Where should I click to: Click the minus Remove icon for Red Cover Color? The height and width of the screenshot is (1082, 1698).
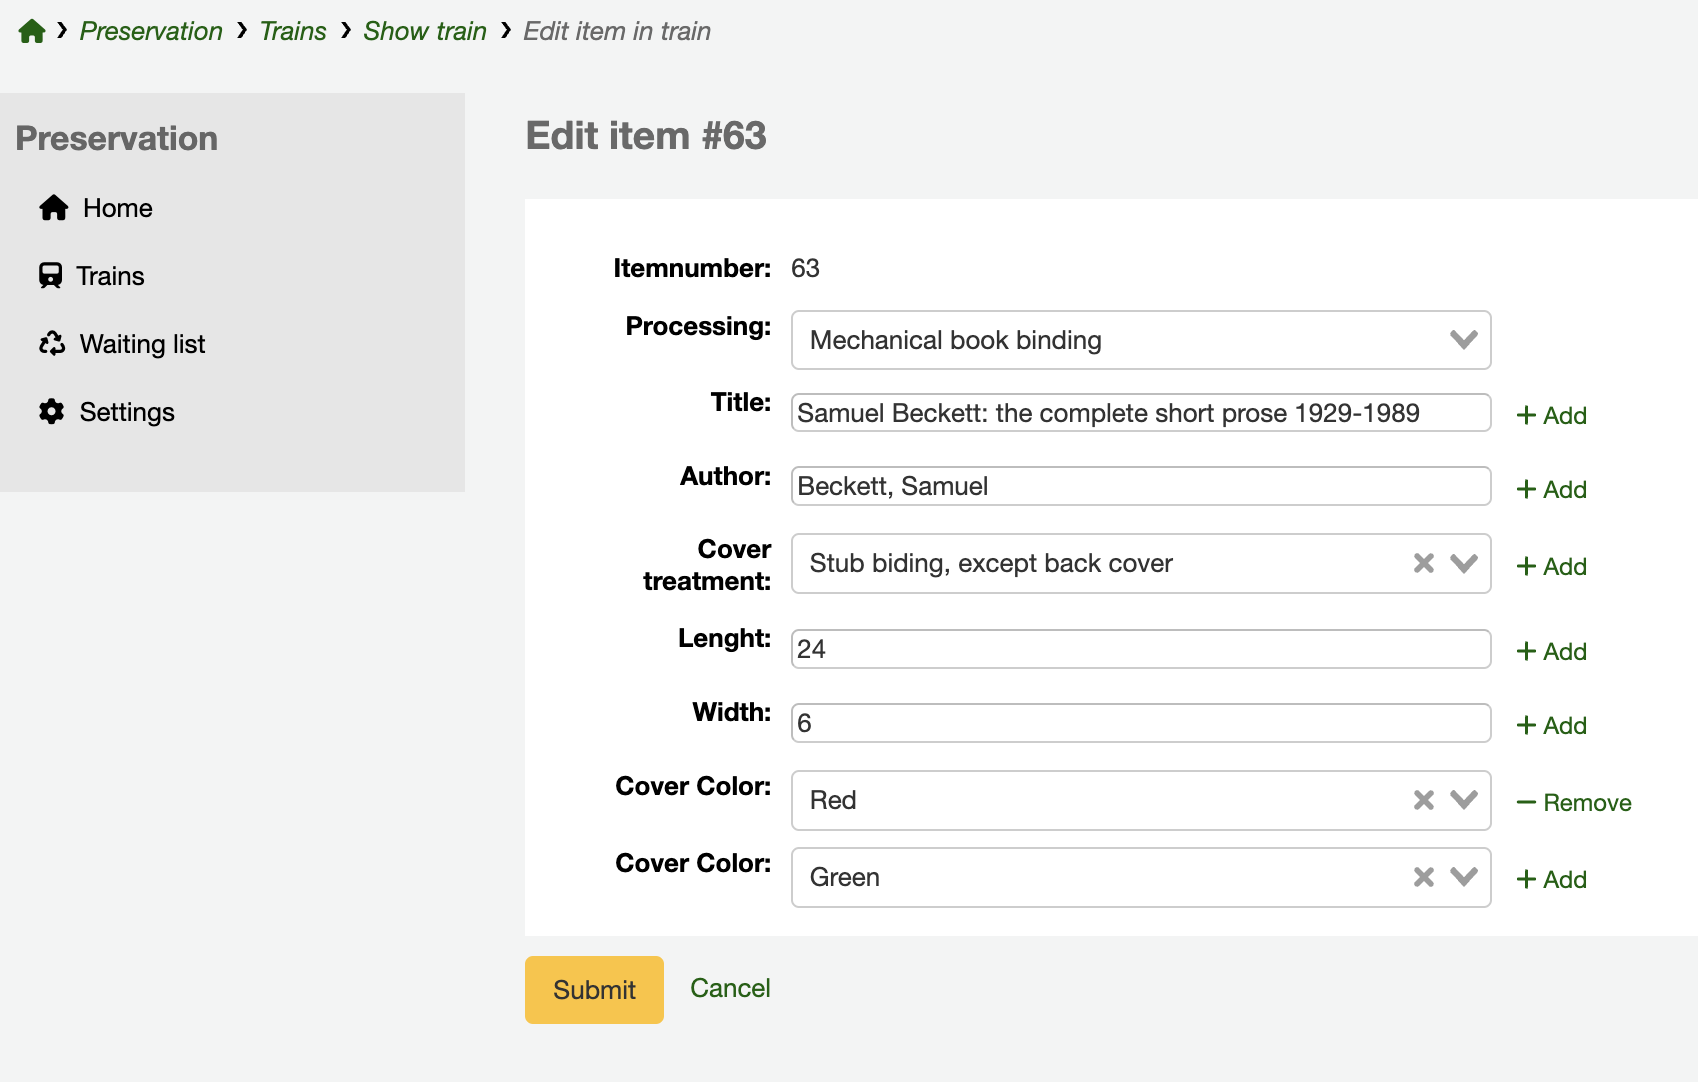(1527, 801)
